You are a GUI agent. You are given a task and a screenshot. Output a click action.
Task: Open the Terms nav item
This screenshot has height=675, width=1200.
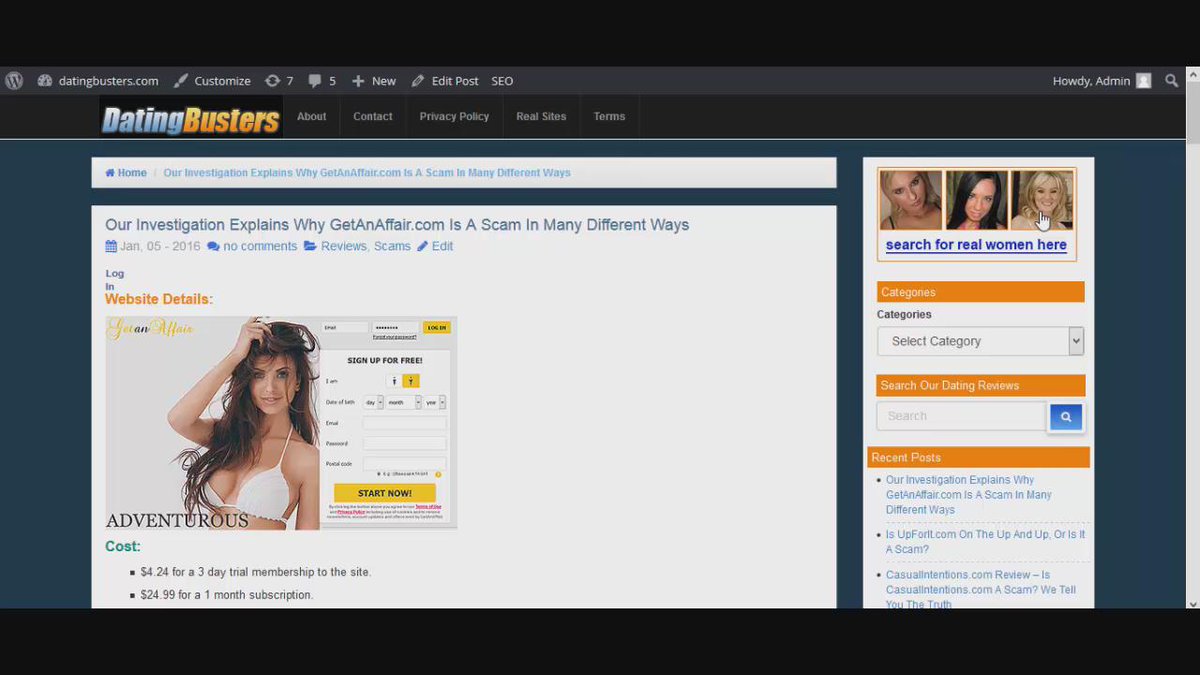pos(609,117)
